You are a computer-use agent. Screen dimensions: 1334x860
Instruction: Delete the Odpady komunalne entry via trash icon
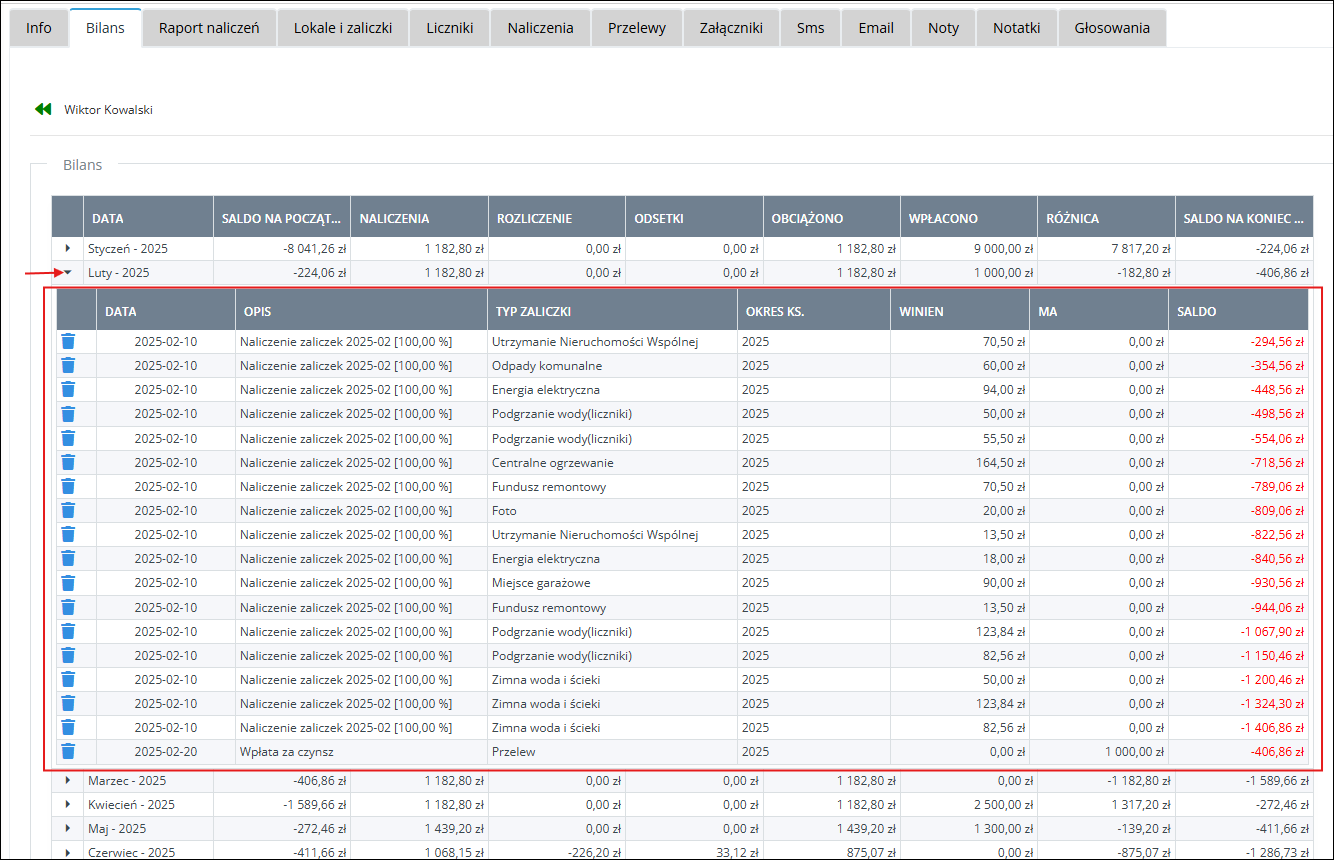pos(68,366)
